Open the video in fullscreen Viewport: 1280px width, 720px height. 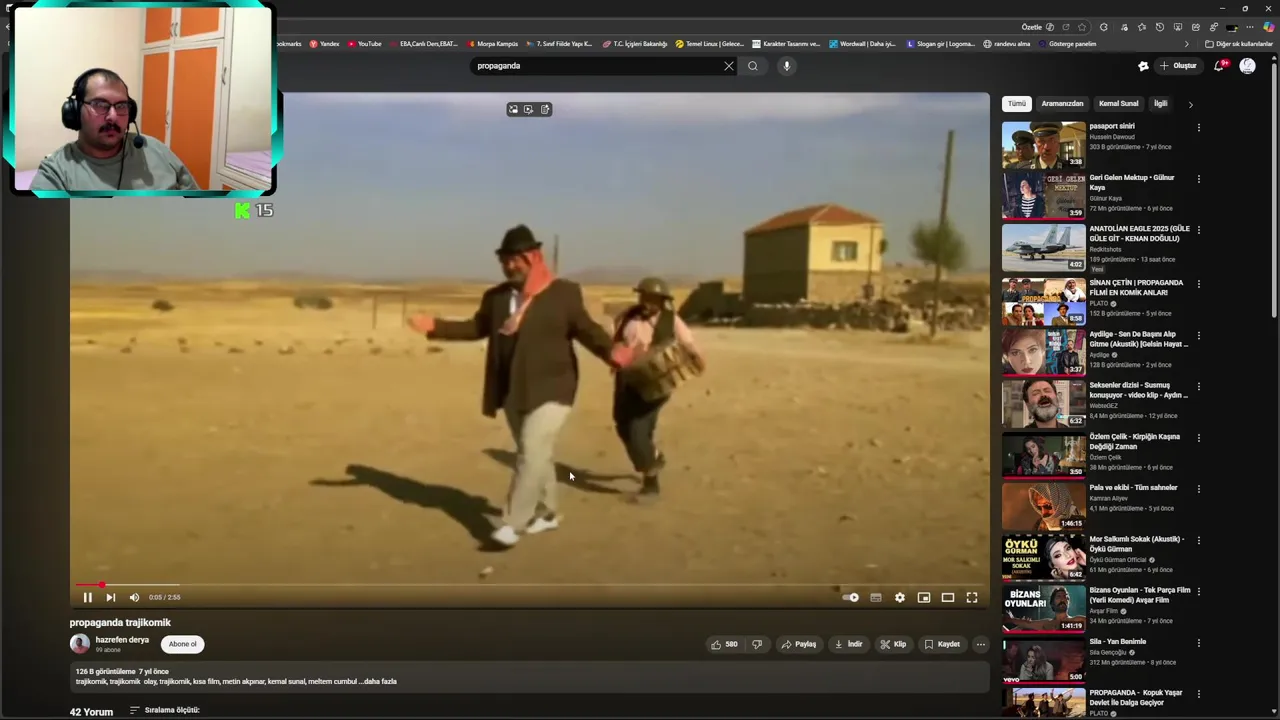click(971, 597)
